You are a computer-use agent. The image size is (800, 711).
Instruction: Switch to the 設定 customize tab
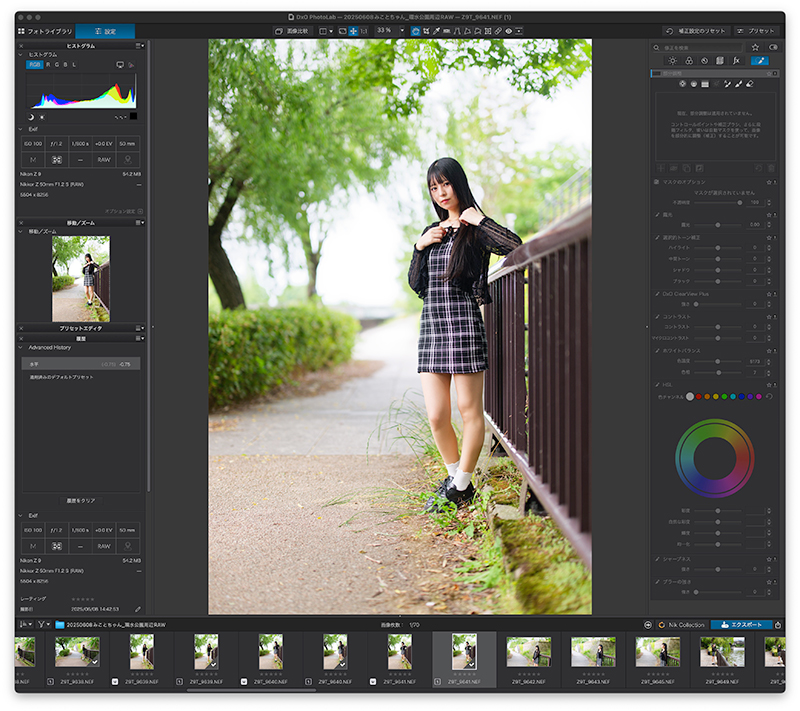click(x=105, y=31)
